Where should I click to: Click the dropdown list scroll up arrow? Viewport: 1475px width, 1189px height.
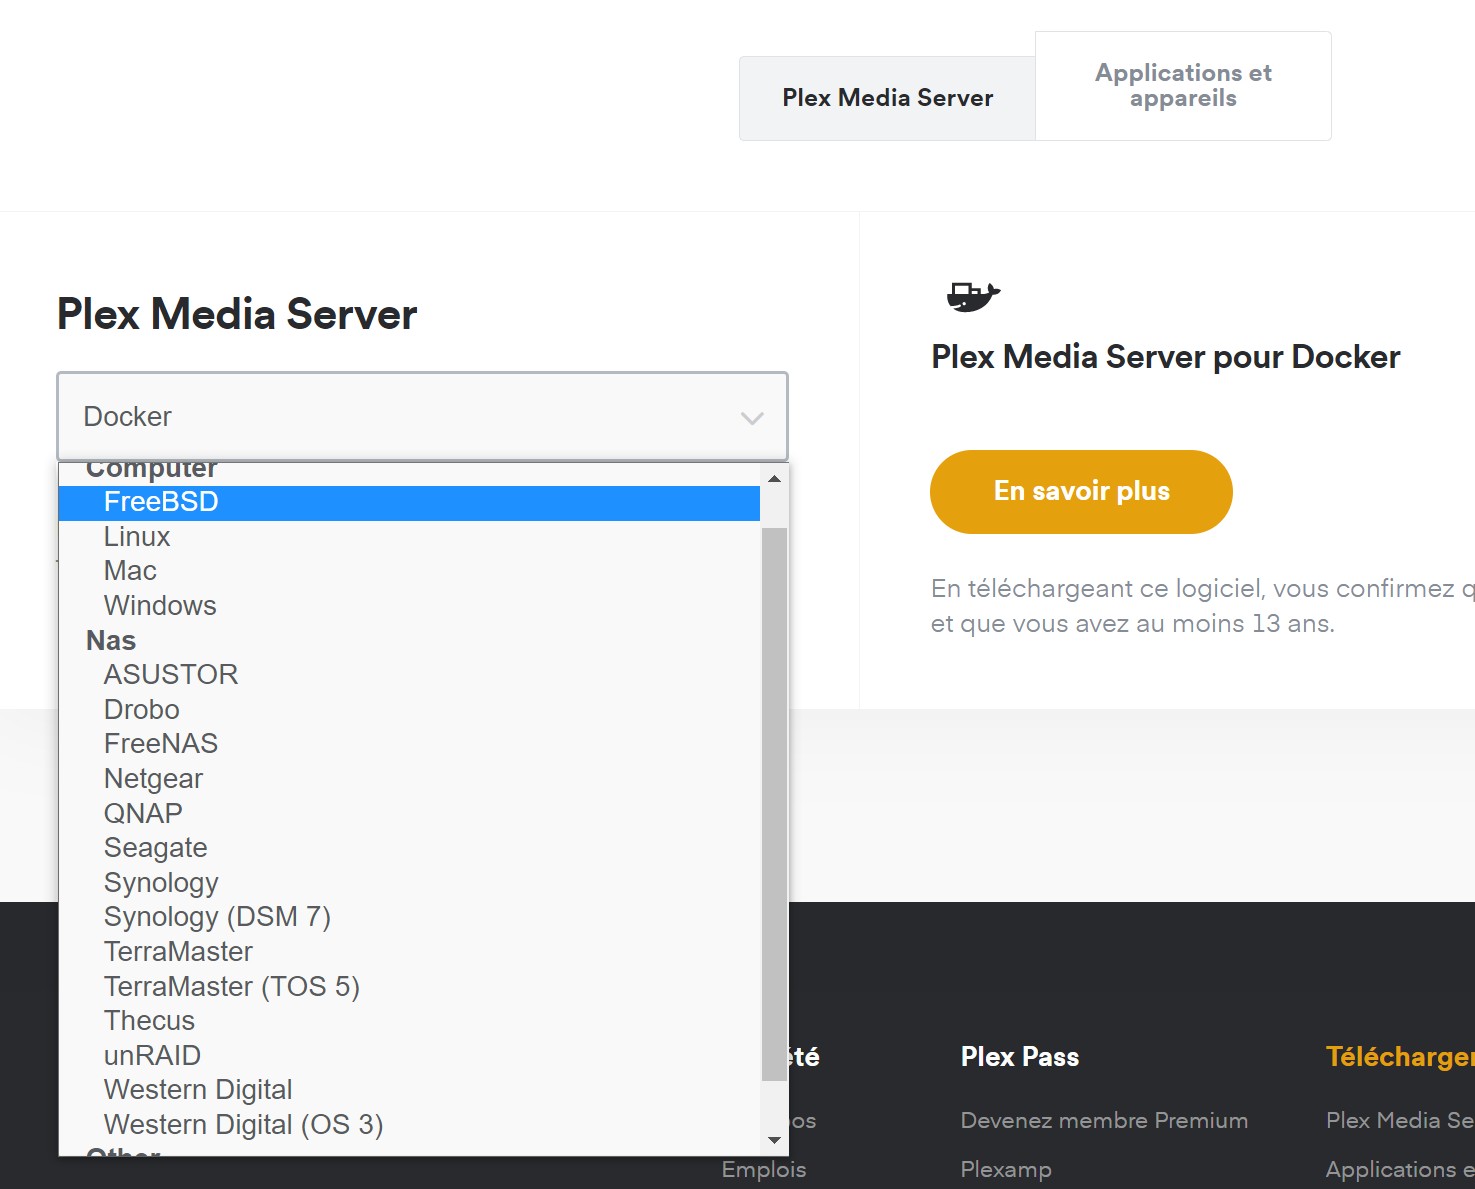[x=774, y=479]
